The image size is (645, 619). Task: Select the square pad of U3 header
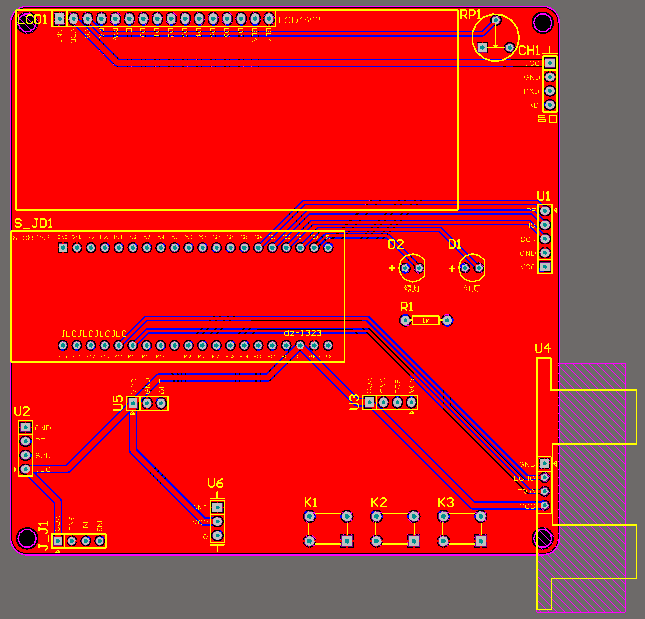[369, 402]
